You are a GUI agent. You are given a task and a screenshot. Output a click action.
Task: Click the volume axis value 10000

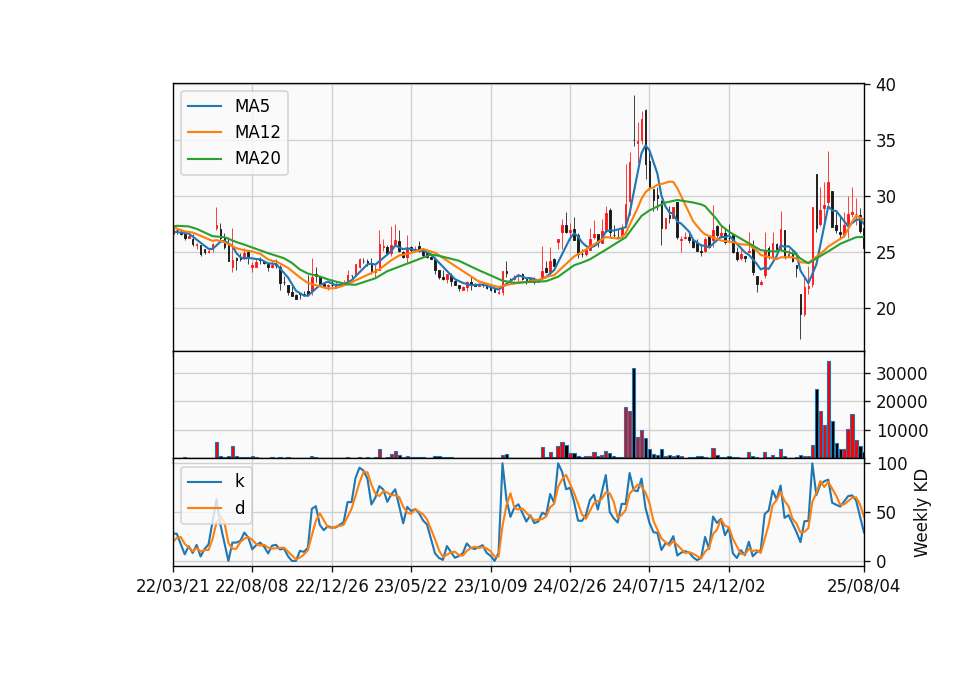click(x=902, y=431)
